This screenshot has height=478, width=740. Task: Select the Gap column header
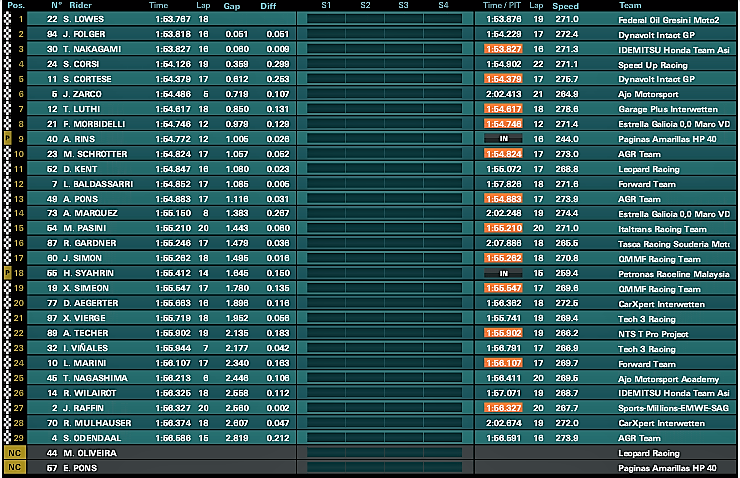pyautogui.click(x=232, y=6)
